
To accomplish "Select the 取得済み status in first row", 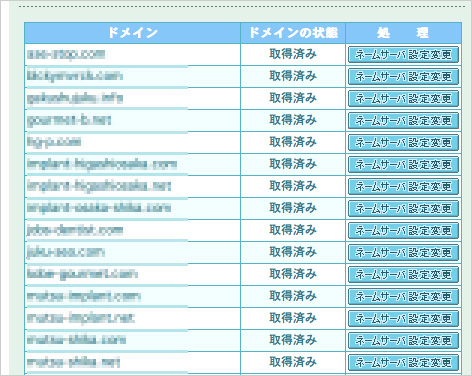I will click(x=293, y=54).
